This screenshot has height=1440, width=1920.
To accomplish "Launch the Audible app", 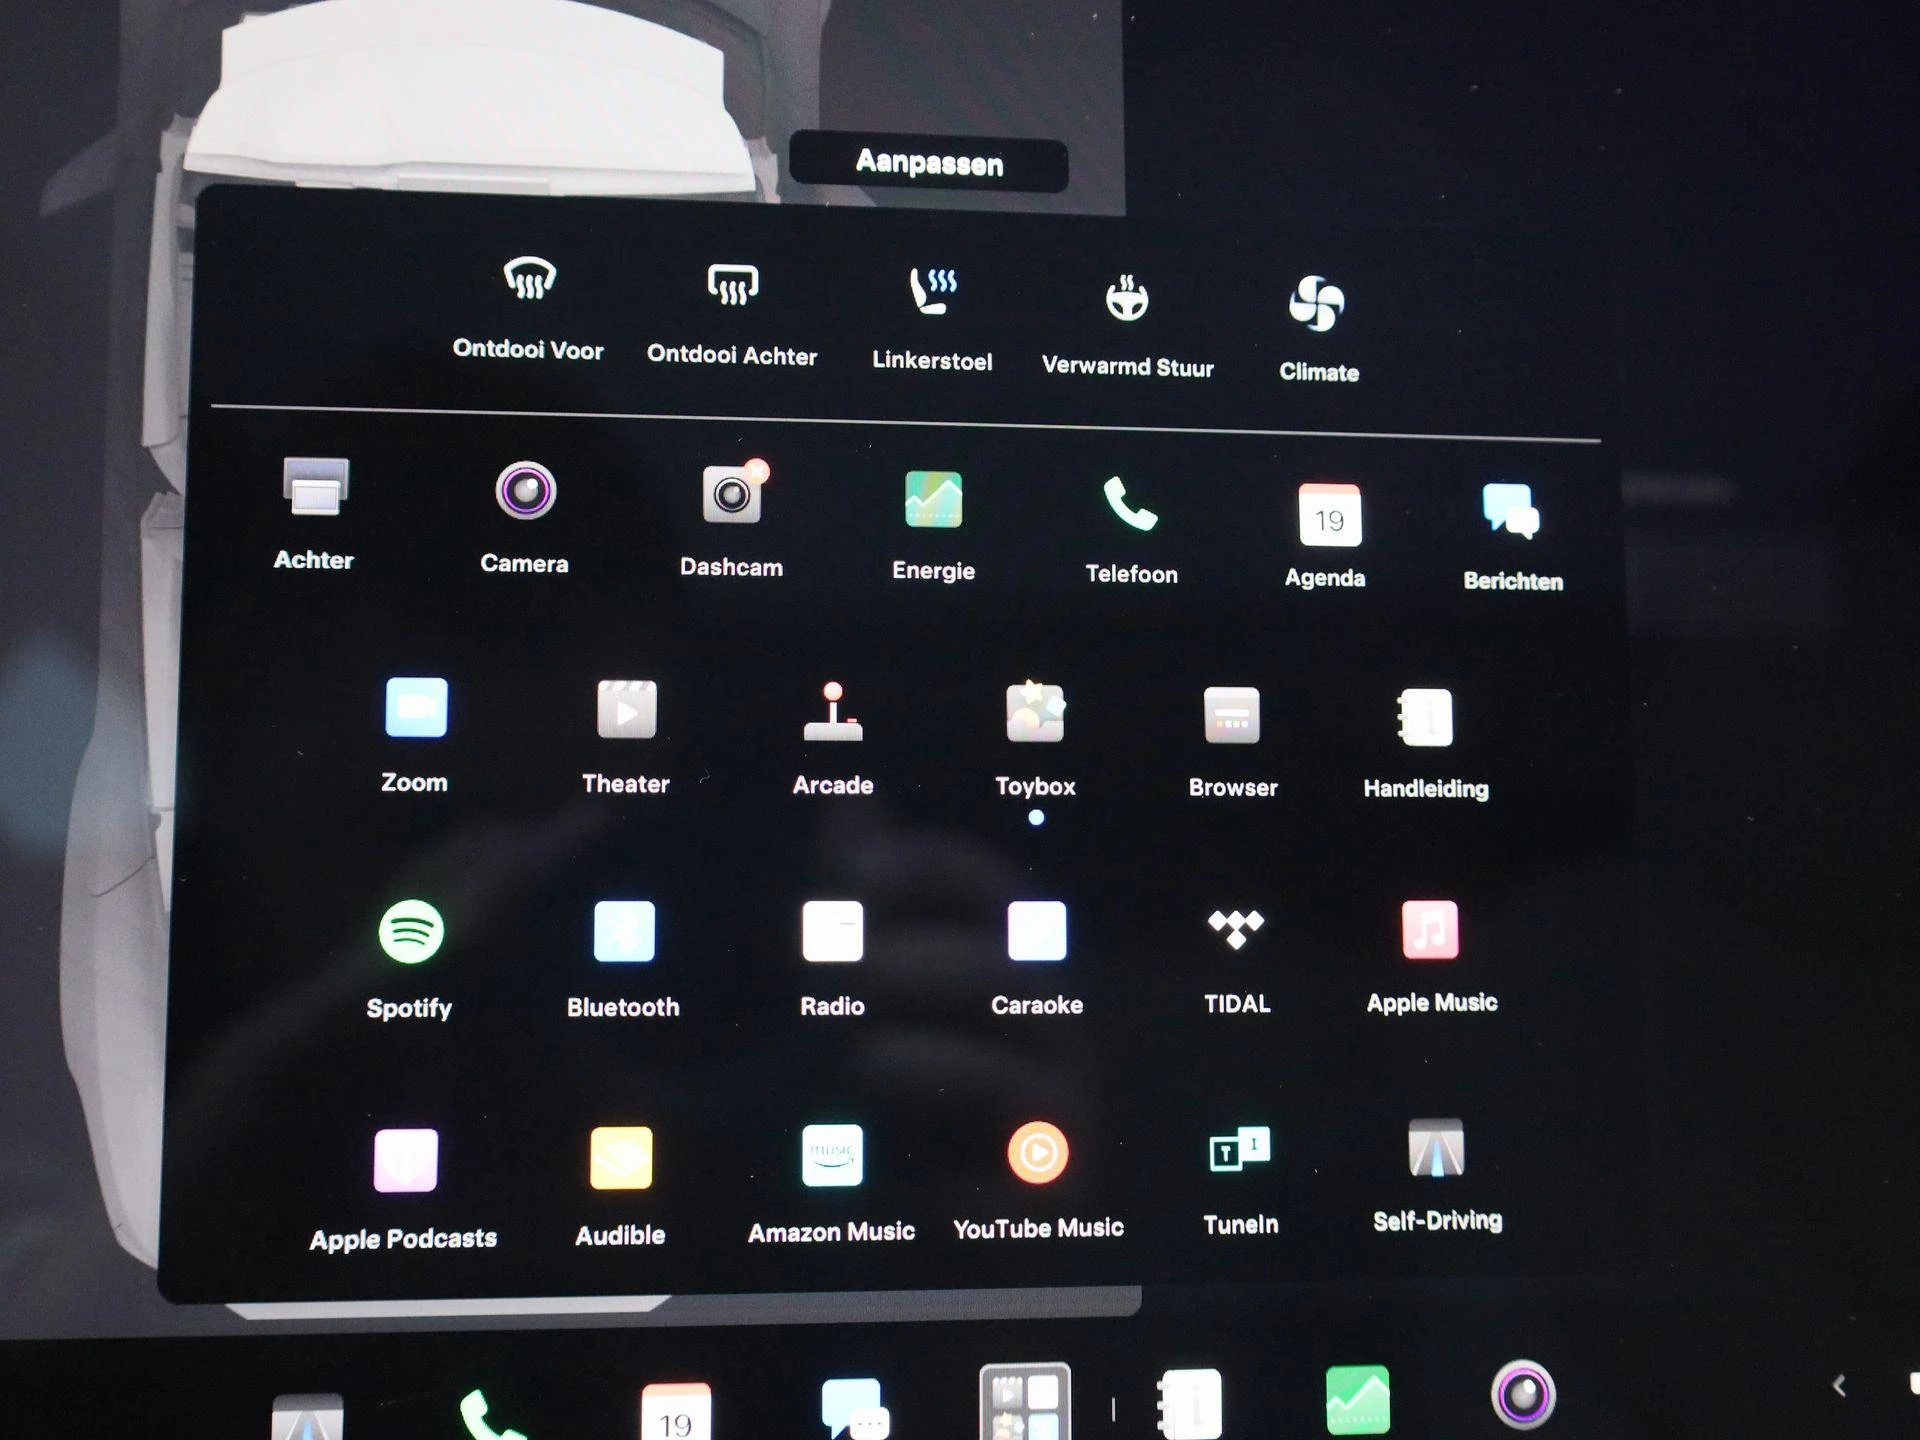I will (621, 1187).
